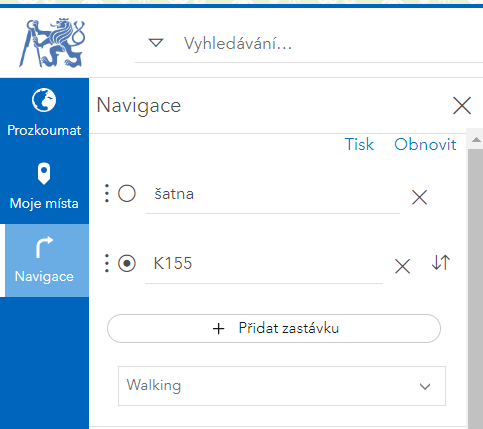Close the Navigace panel
Screen dimensions: 483x429
(x=462, y=106)
